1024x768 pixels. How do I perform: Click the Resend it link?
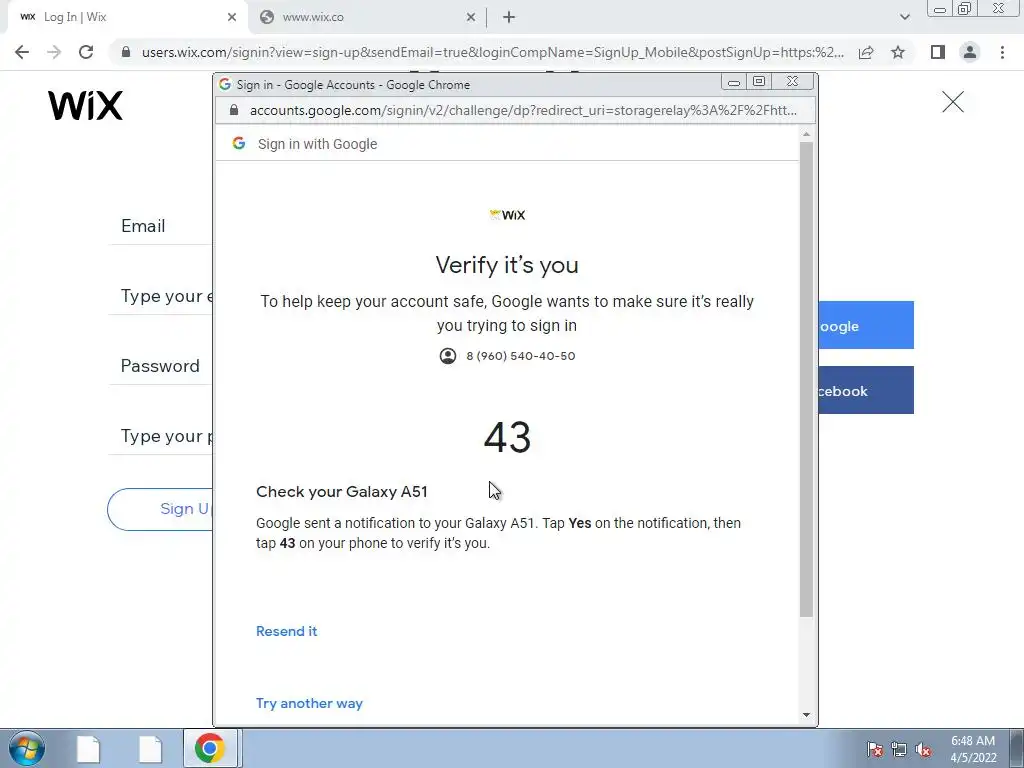(286, 632)
